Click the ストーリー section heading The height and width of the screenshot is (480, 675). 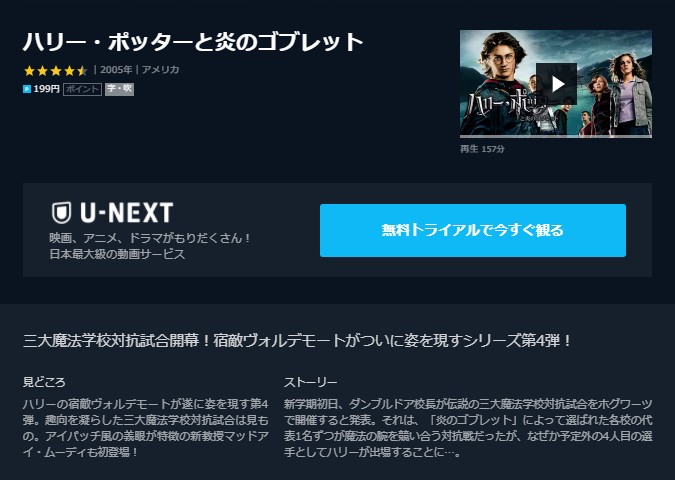[x=310, y=382]
